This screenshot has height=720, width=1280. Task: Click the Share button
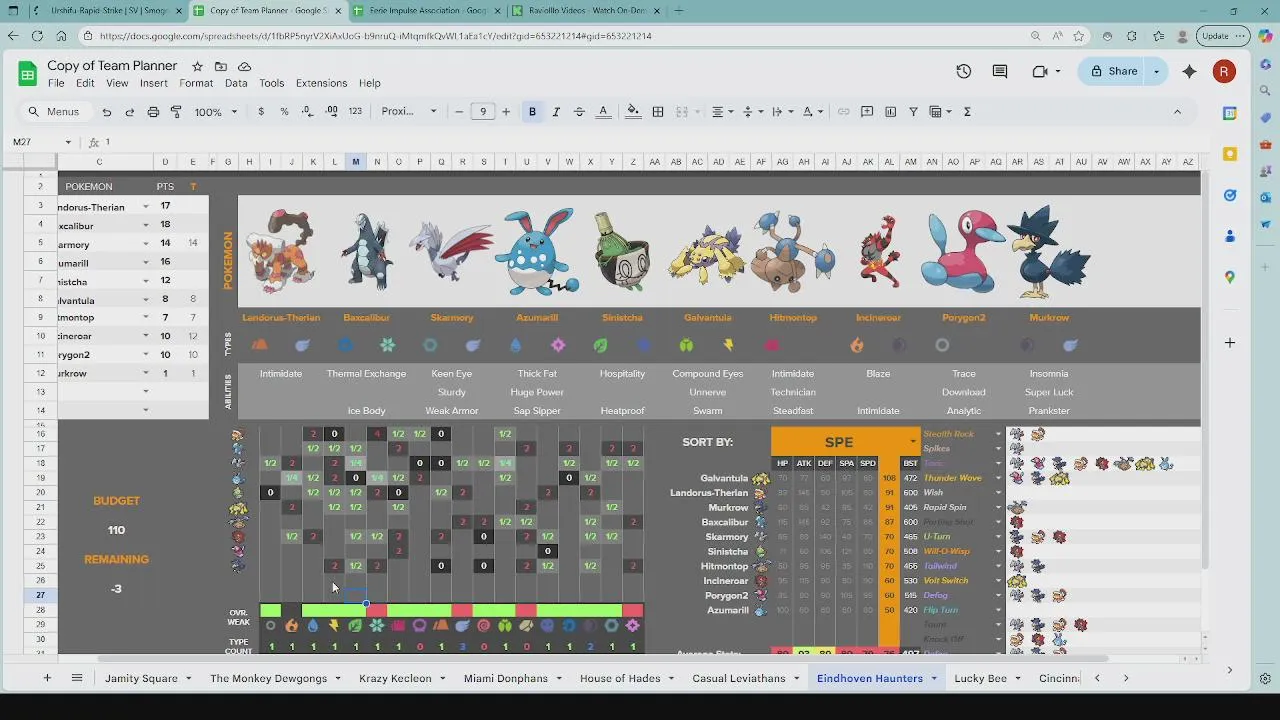(1113, 71)
